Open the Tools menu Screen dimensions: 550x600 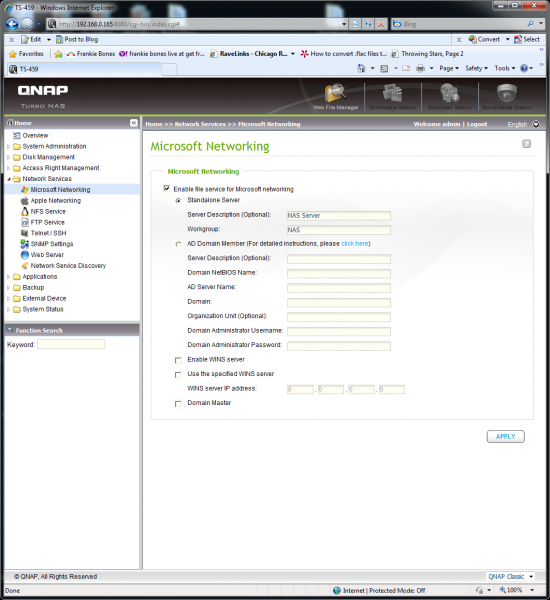click(x=504, y=68)
